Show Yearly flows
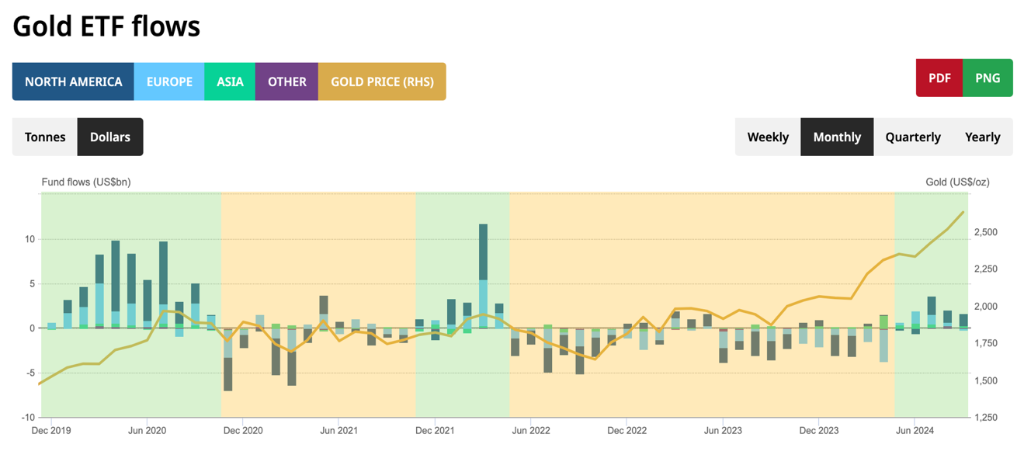Screen dimensions: 1024x454 [982, 137]
